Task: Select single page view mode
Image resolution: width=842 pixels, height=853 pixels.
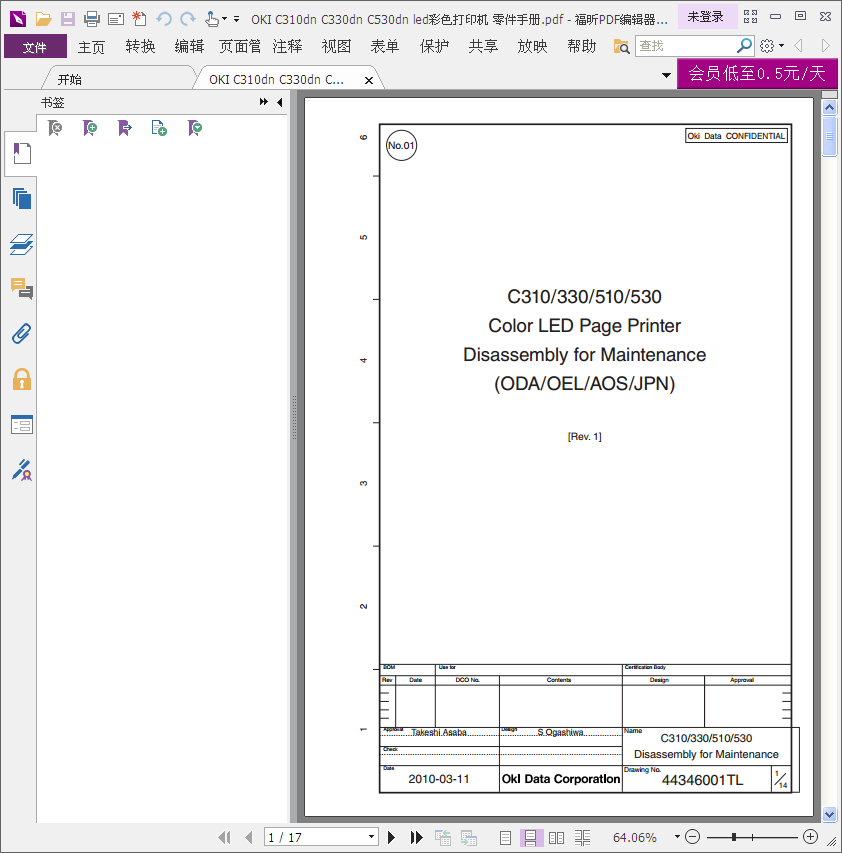Action: coord(505,838)
